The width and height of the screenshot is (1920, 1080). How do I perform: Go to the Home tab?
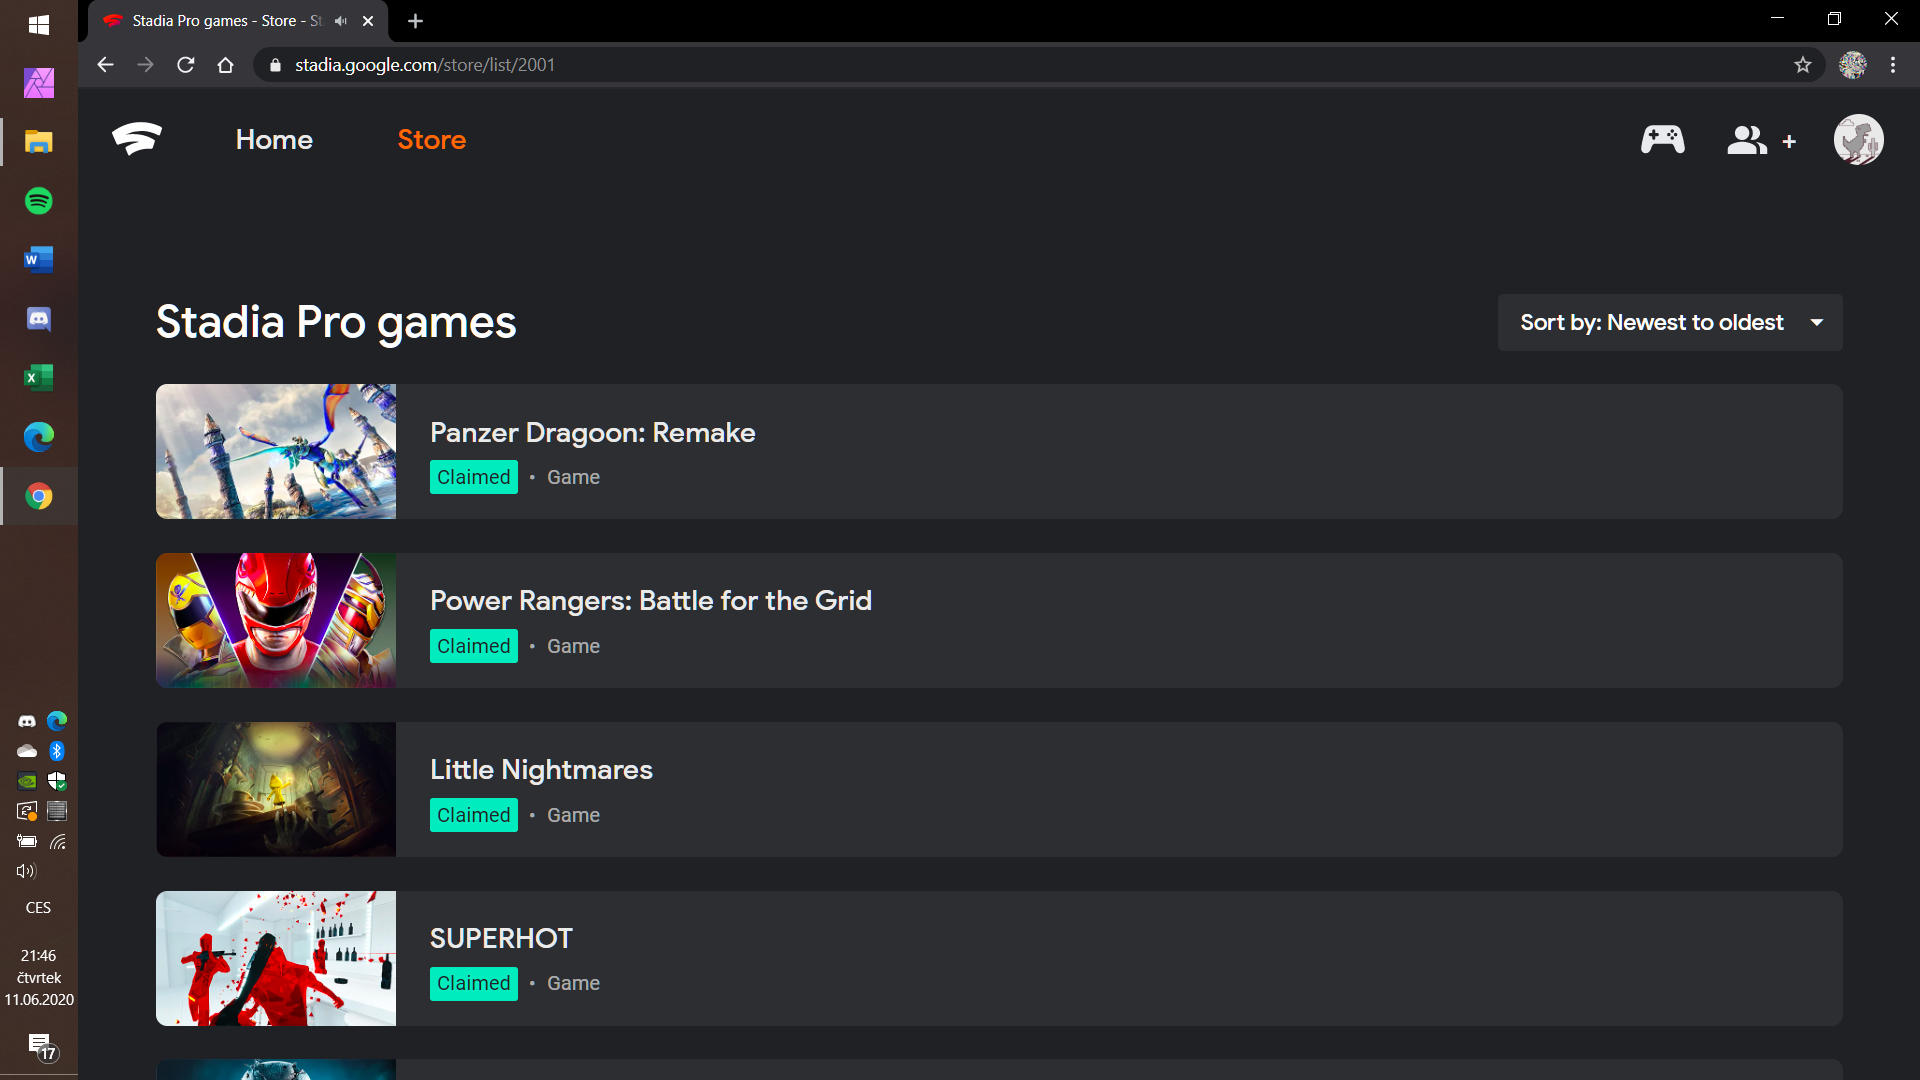274,140
